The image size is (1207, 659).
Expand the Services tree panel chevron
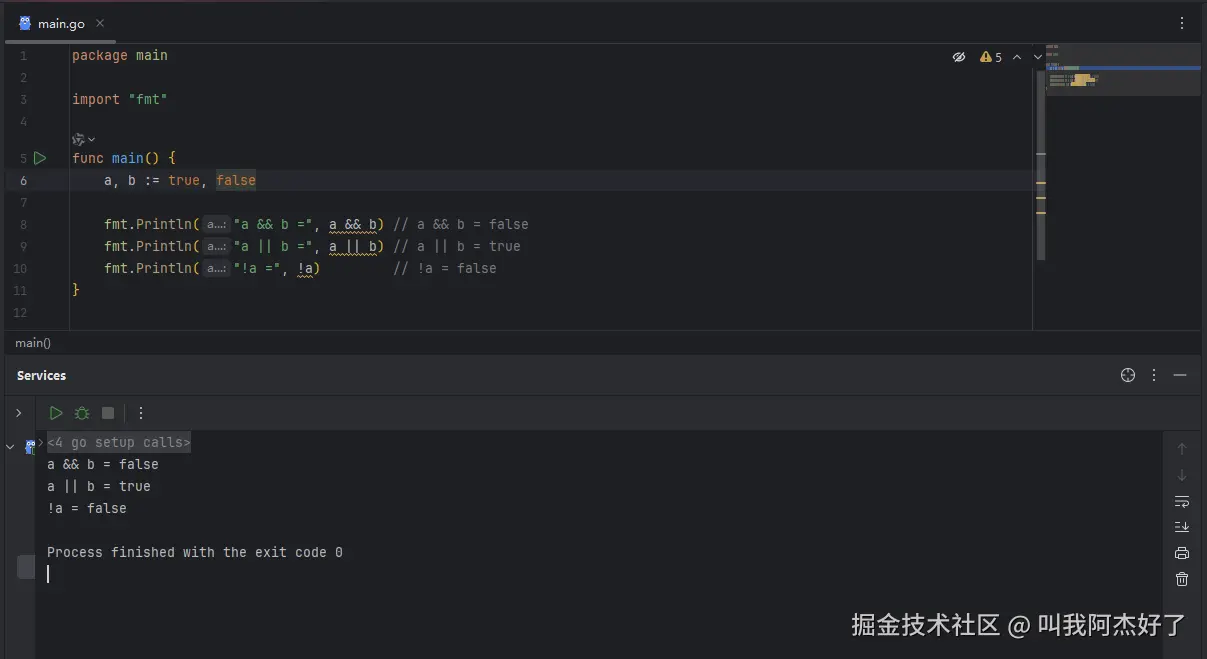coord(18,413)
